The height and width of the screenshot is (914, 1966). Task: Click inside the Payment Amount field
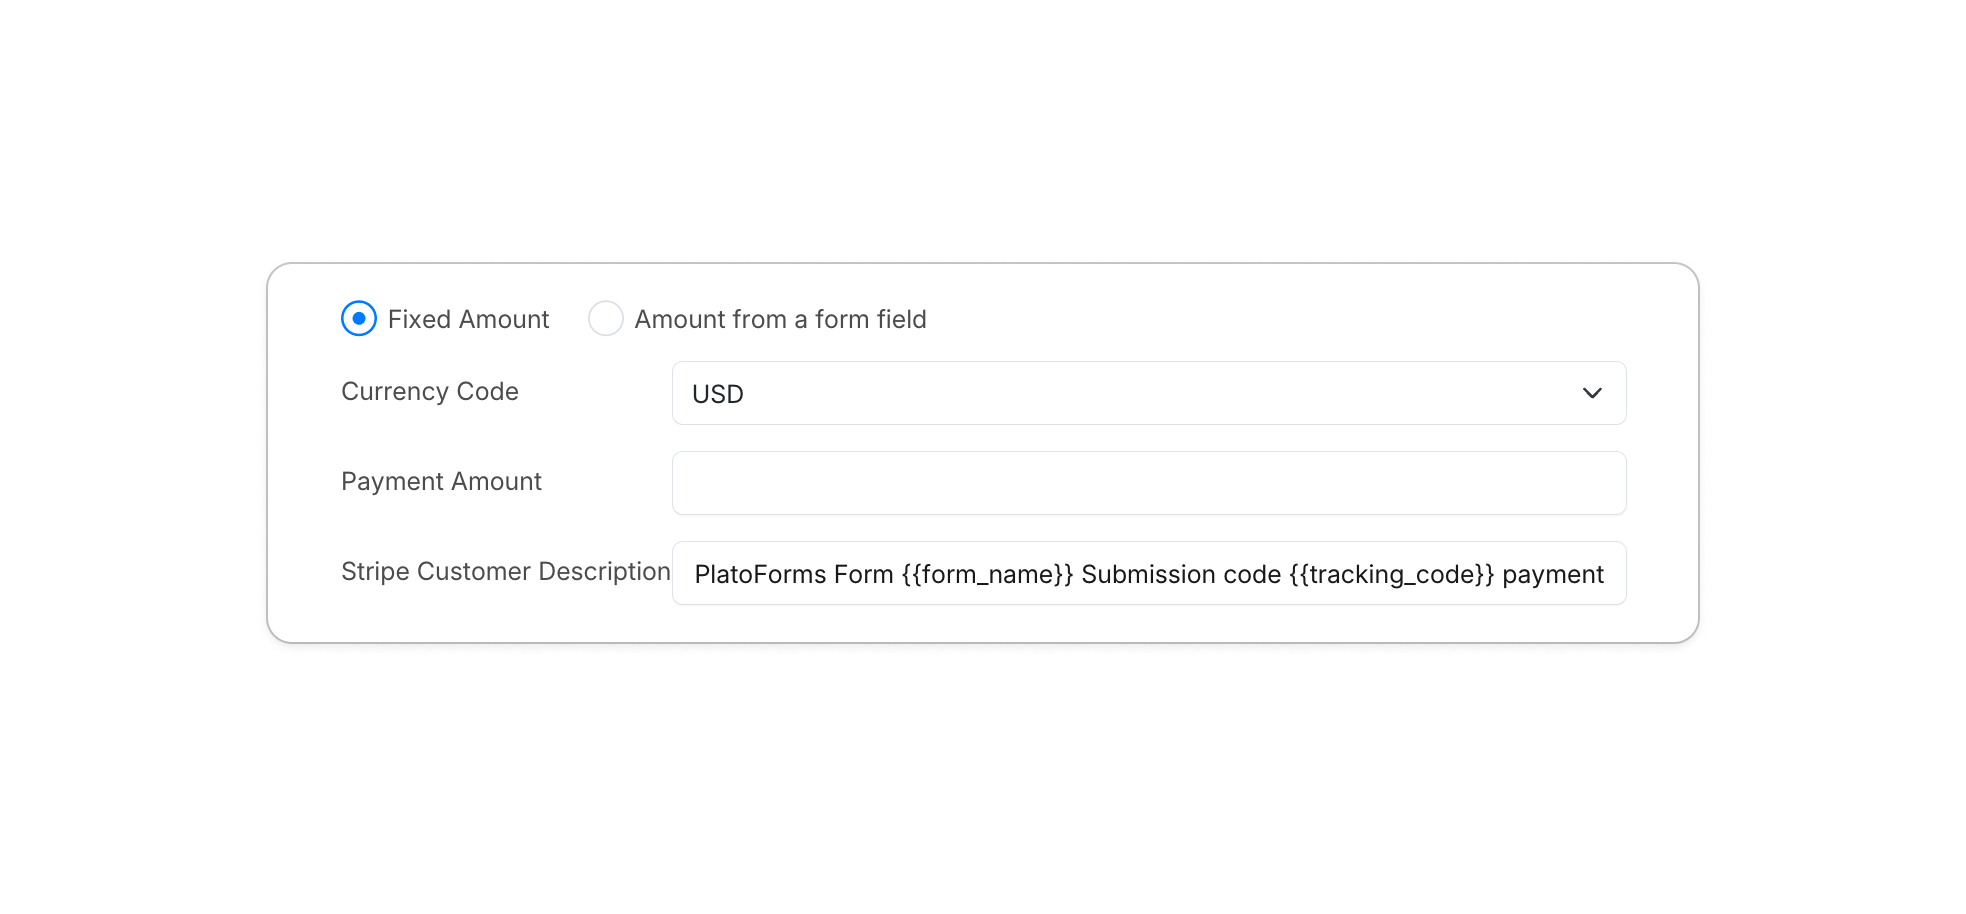1148,482
